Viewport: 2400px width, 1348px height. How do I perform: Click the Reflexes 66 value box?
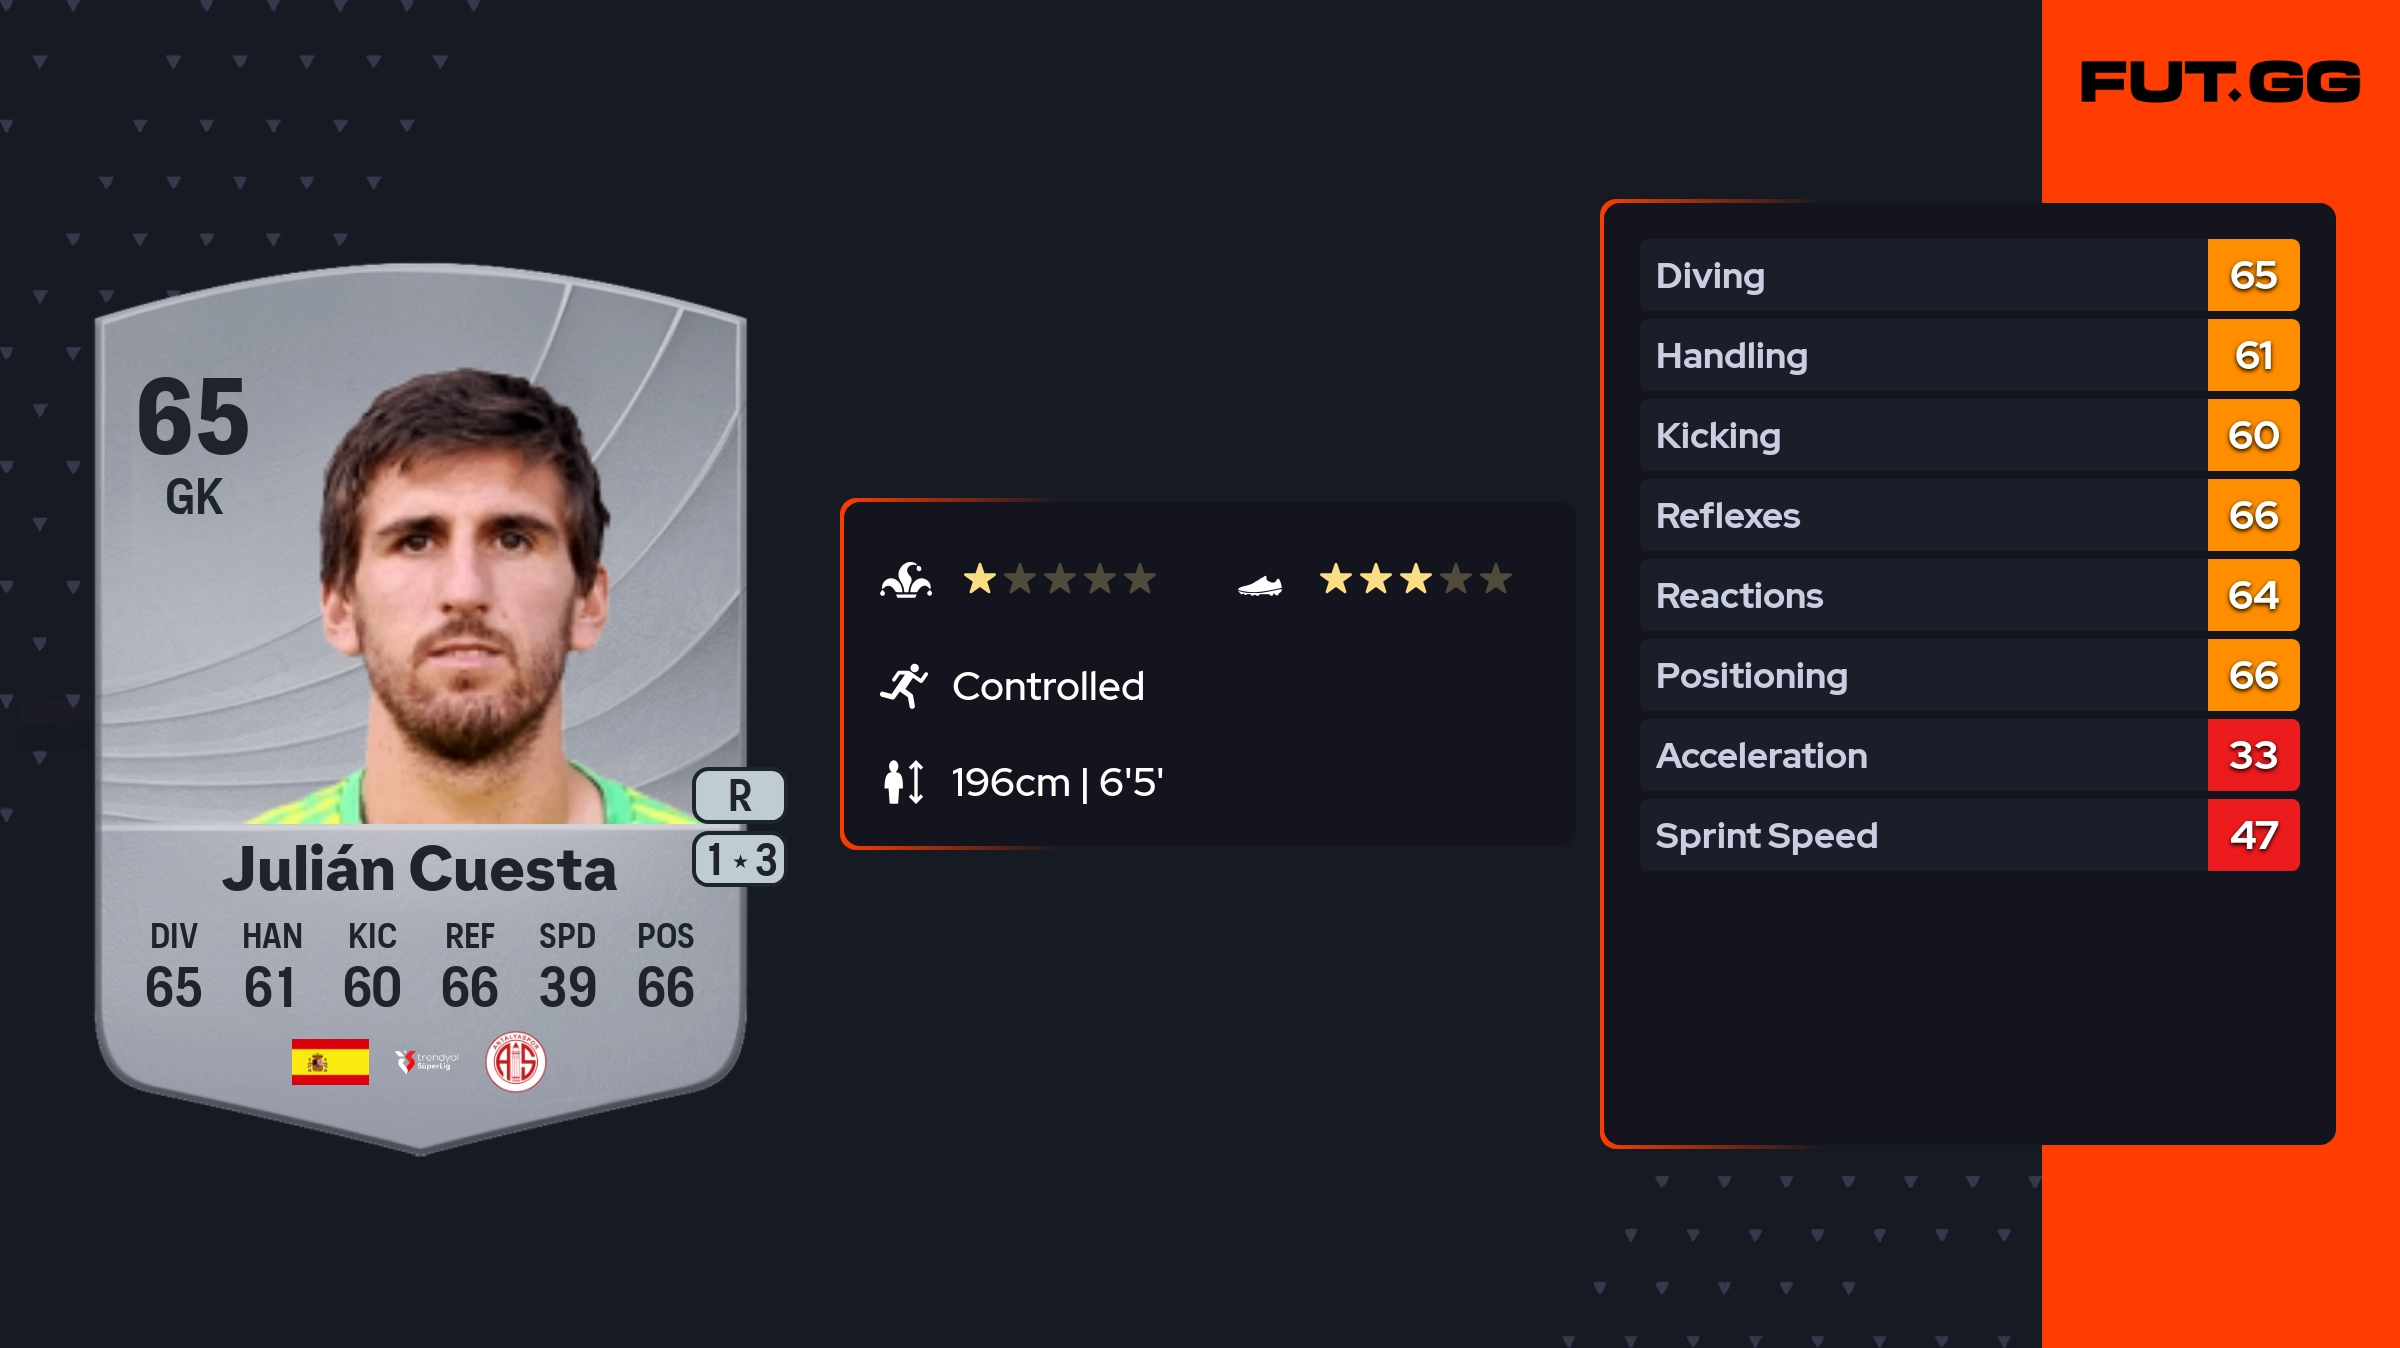click(x=2253, y=515)
